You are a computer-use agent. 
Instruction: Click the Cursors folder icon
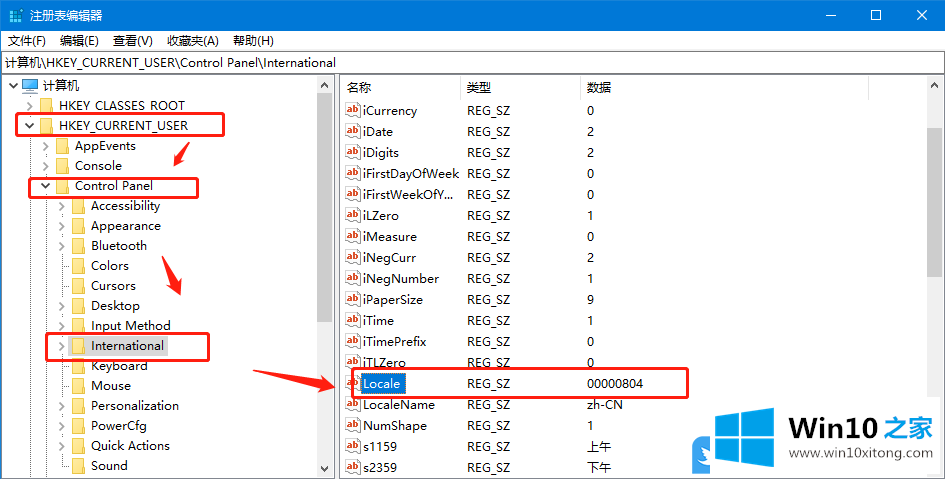point(78,286)
